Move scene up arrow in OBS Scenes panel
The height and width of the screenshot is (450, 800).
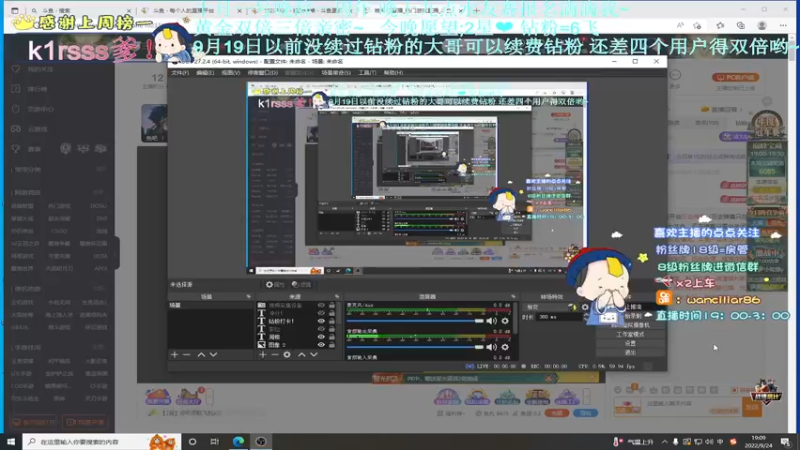tap(201, 355)
